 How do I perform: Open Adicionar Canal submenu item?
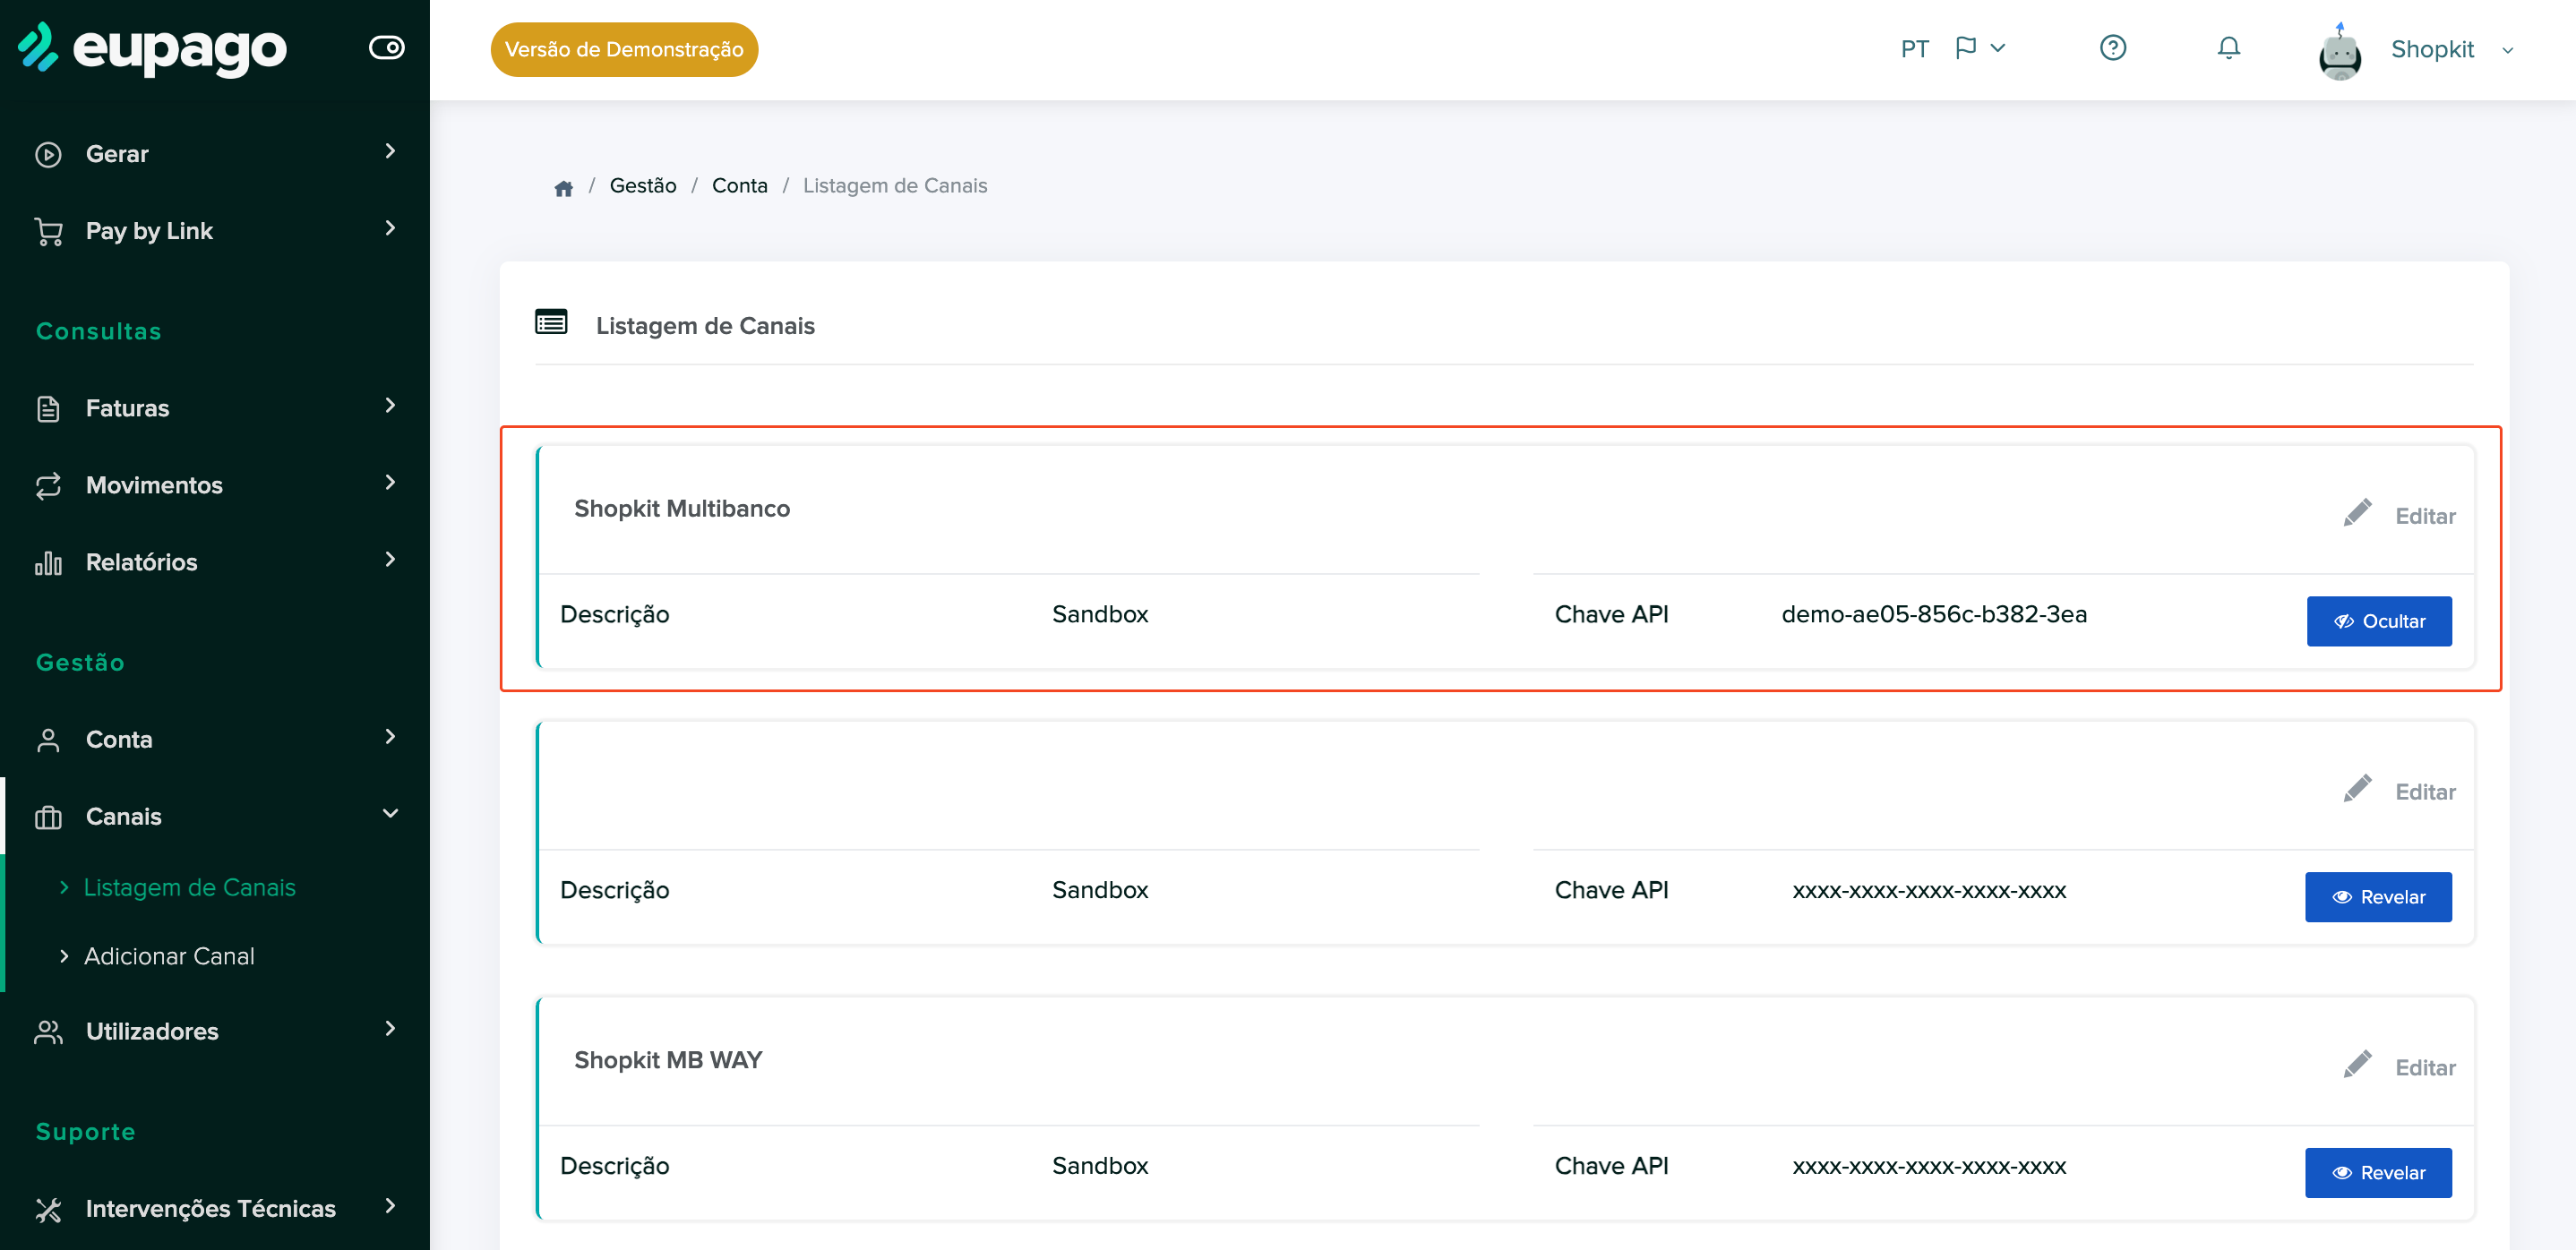click(169, 956)
